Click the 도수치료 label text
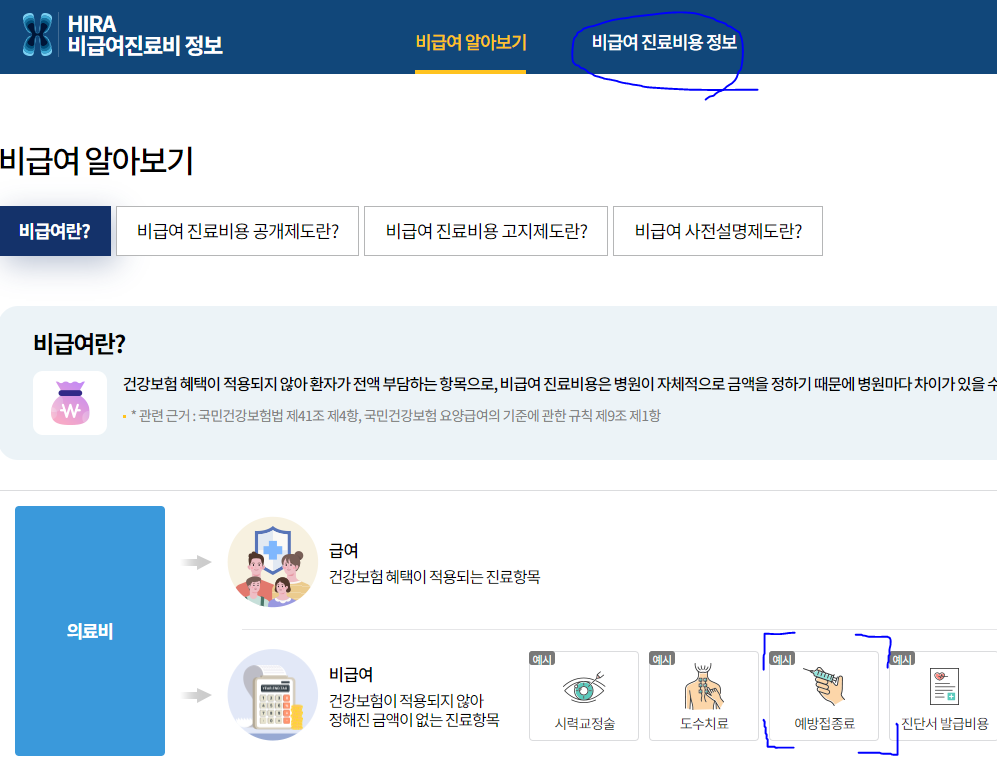This screenshot has height=771, width=997. tap(704, 724)
